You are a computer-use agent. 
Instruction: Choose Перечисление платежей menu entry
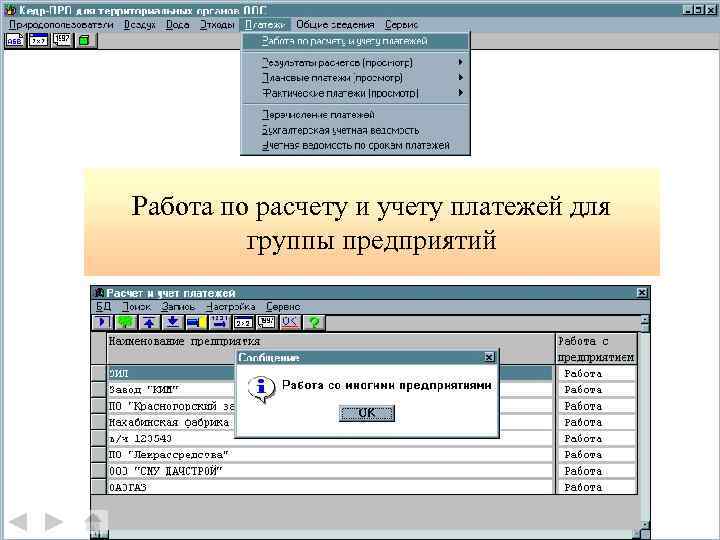355,115
